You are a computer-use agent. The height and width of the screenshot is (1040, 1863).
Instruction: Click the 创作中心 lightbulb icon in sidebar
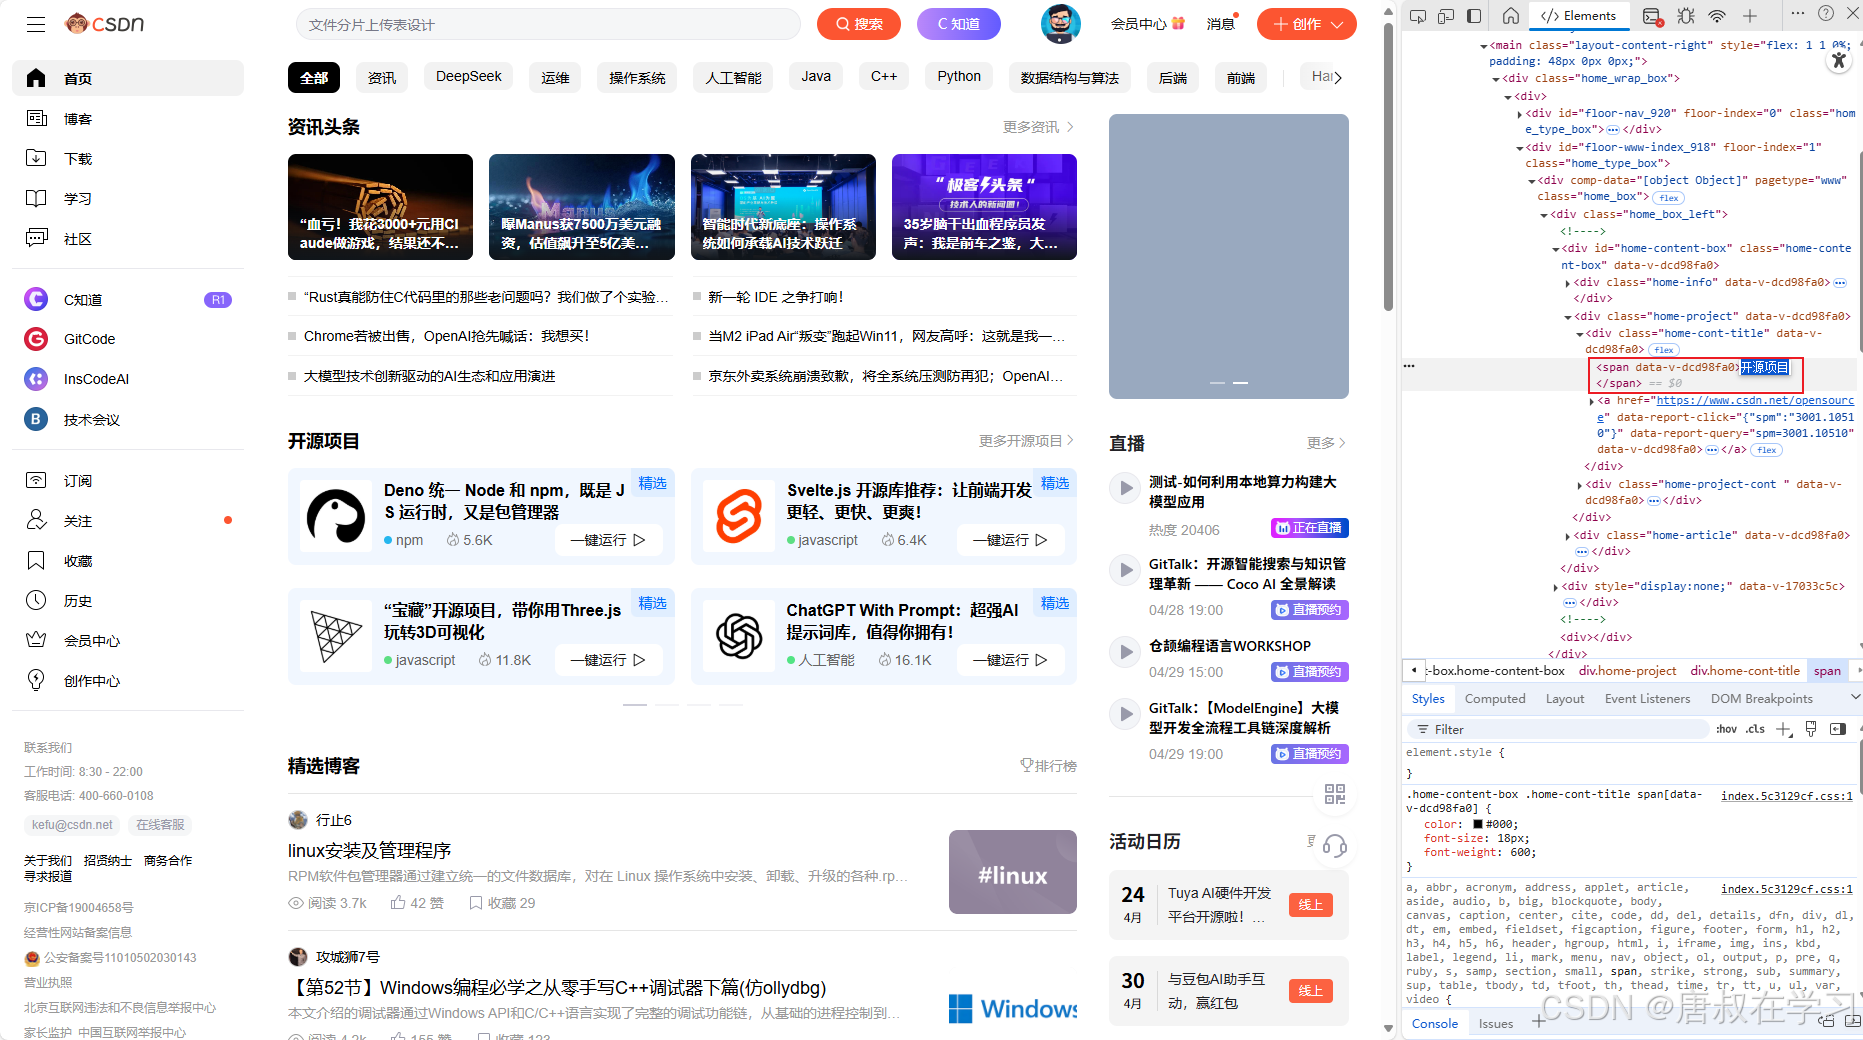(36, 680)
